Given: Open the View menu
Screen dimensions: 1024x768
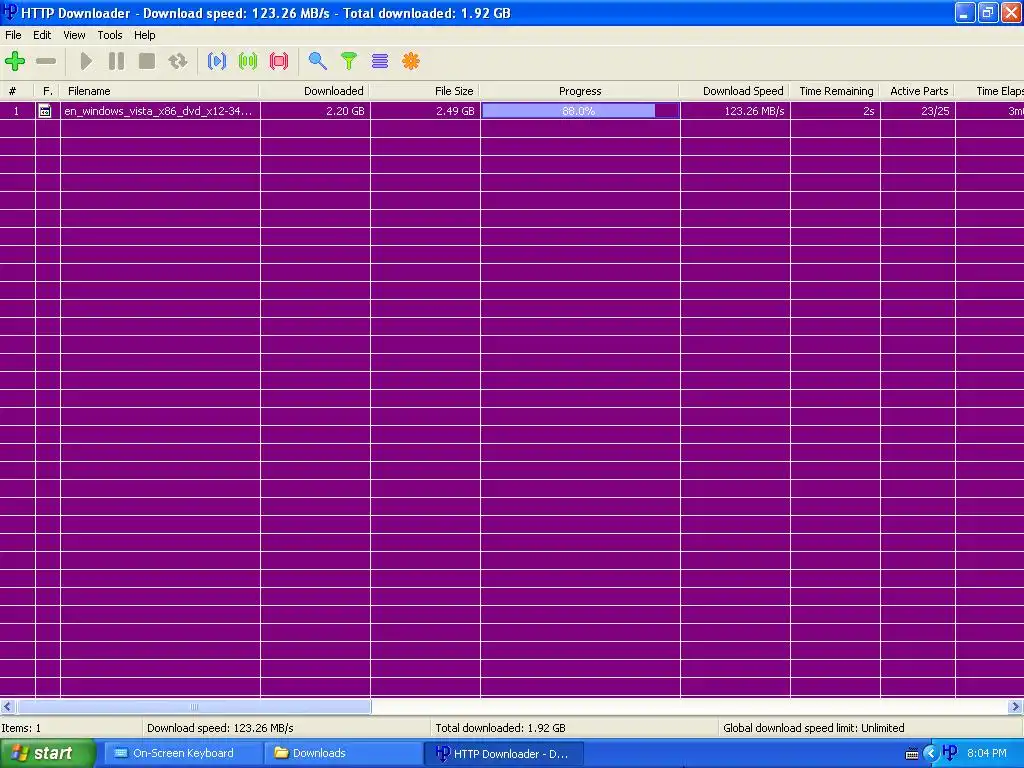Looking at the screenshot, I should 74,35.
